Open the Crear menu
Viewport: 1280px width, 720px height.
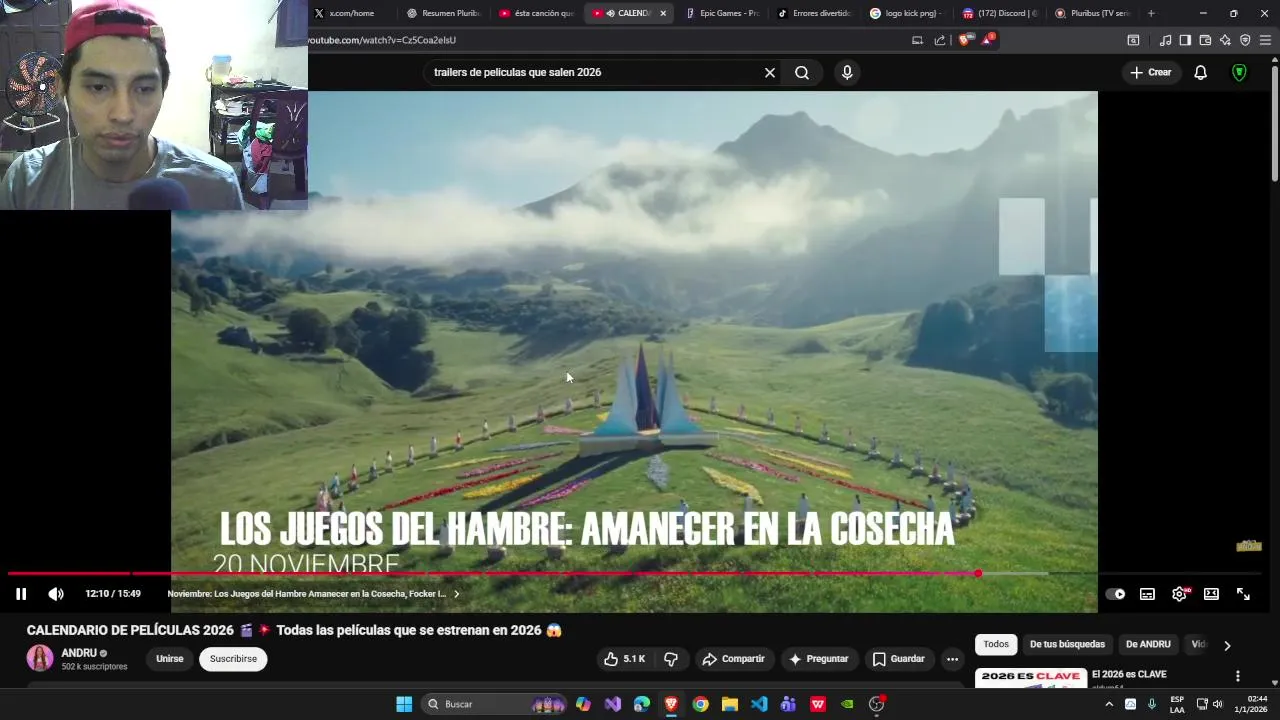click(x=1150, y=72)
